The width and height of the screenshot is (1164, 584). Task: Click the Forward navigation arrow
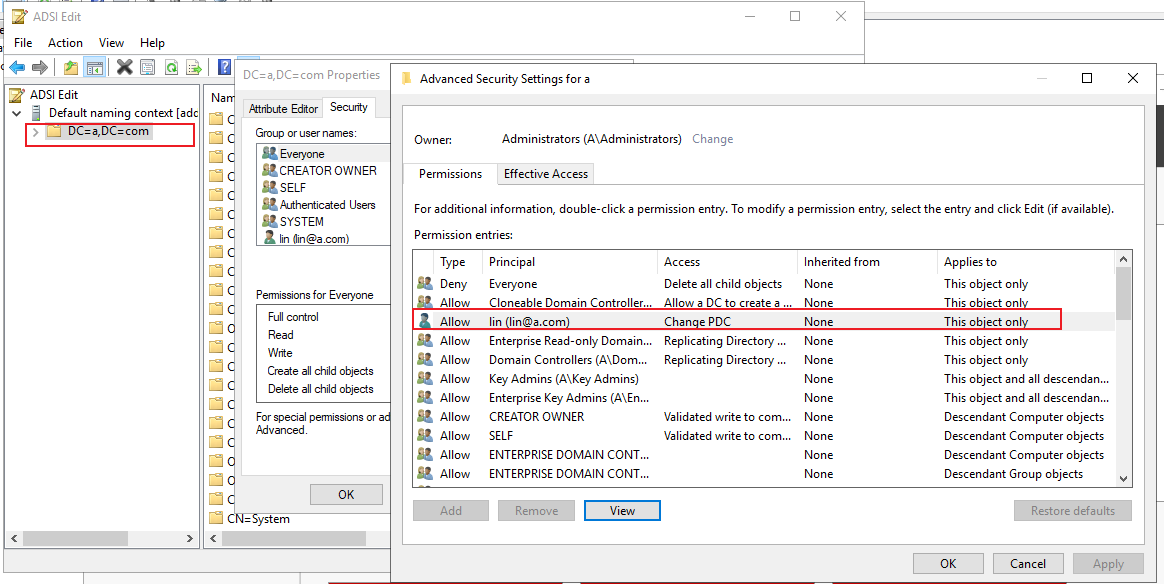pos(39,66)
